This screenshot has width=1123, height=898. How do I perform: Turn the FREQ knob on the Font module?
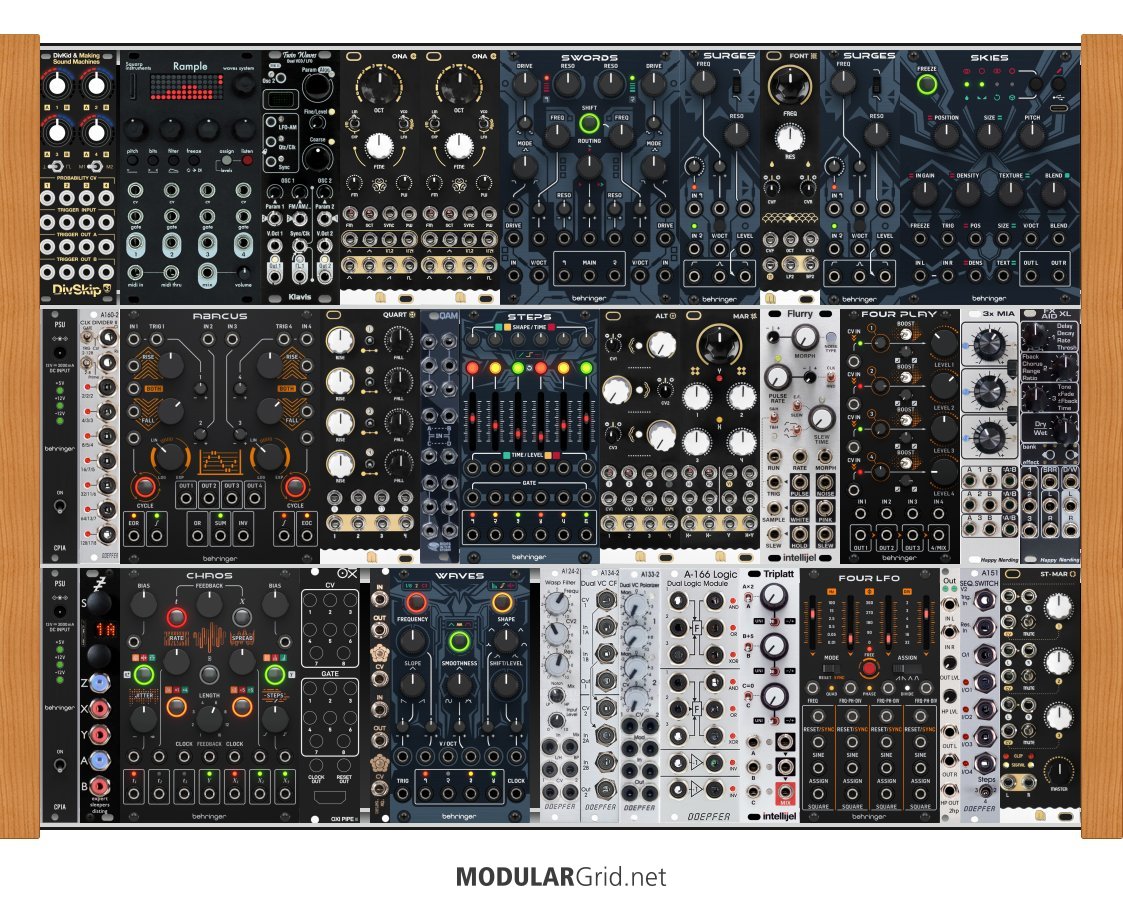789,85
